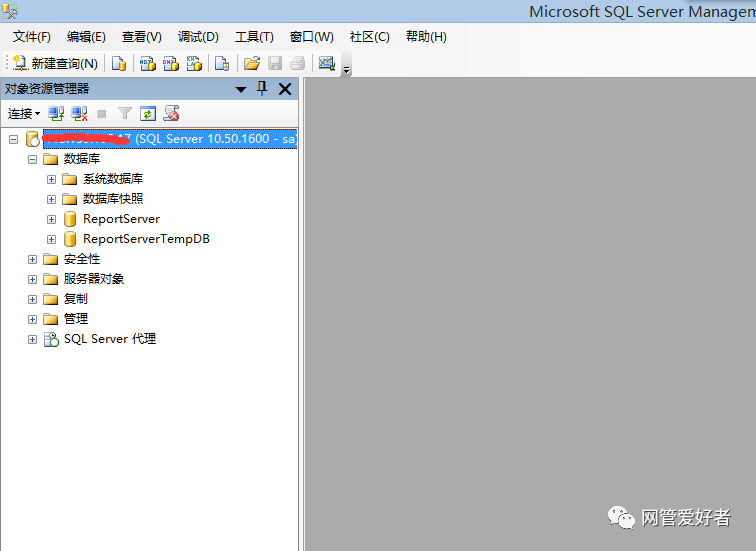
Task: Click the Save disk icon in toolbar
Action: point(275,63)
